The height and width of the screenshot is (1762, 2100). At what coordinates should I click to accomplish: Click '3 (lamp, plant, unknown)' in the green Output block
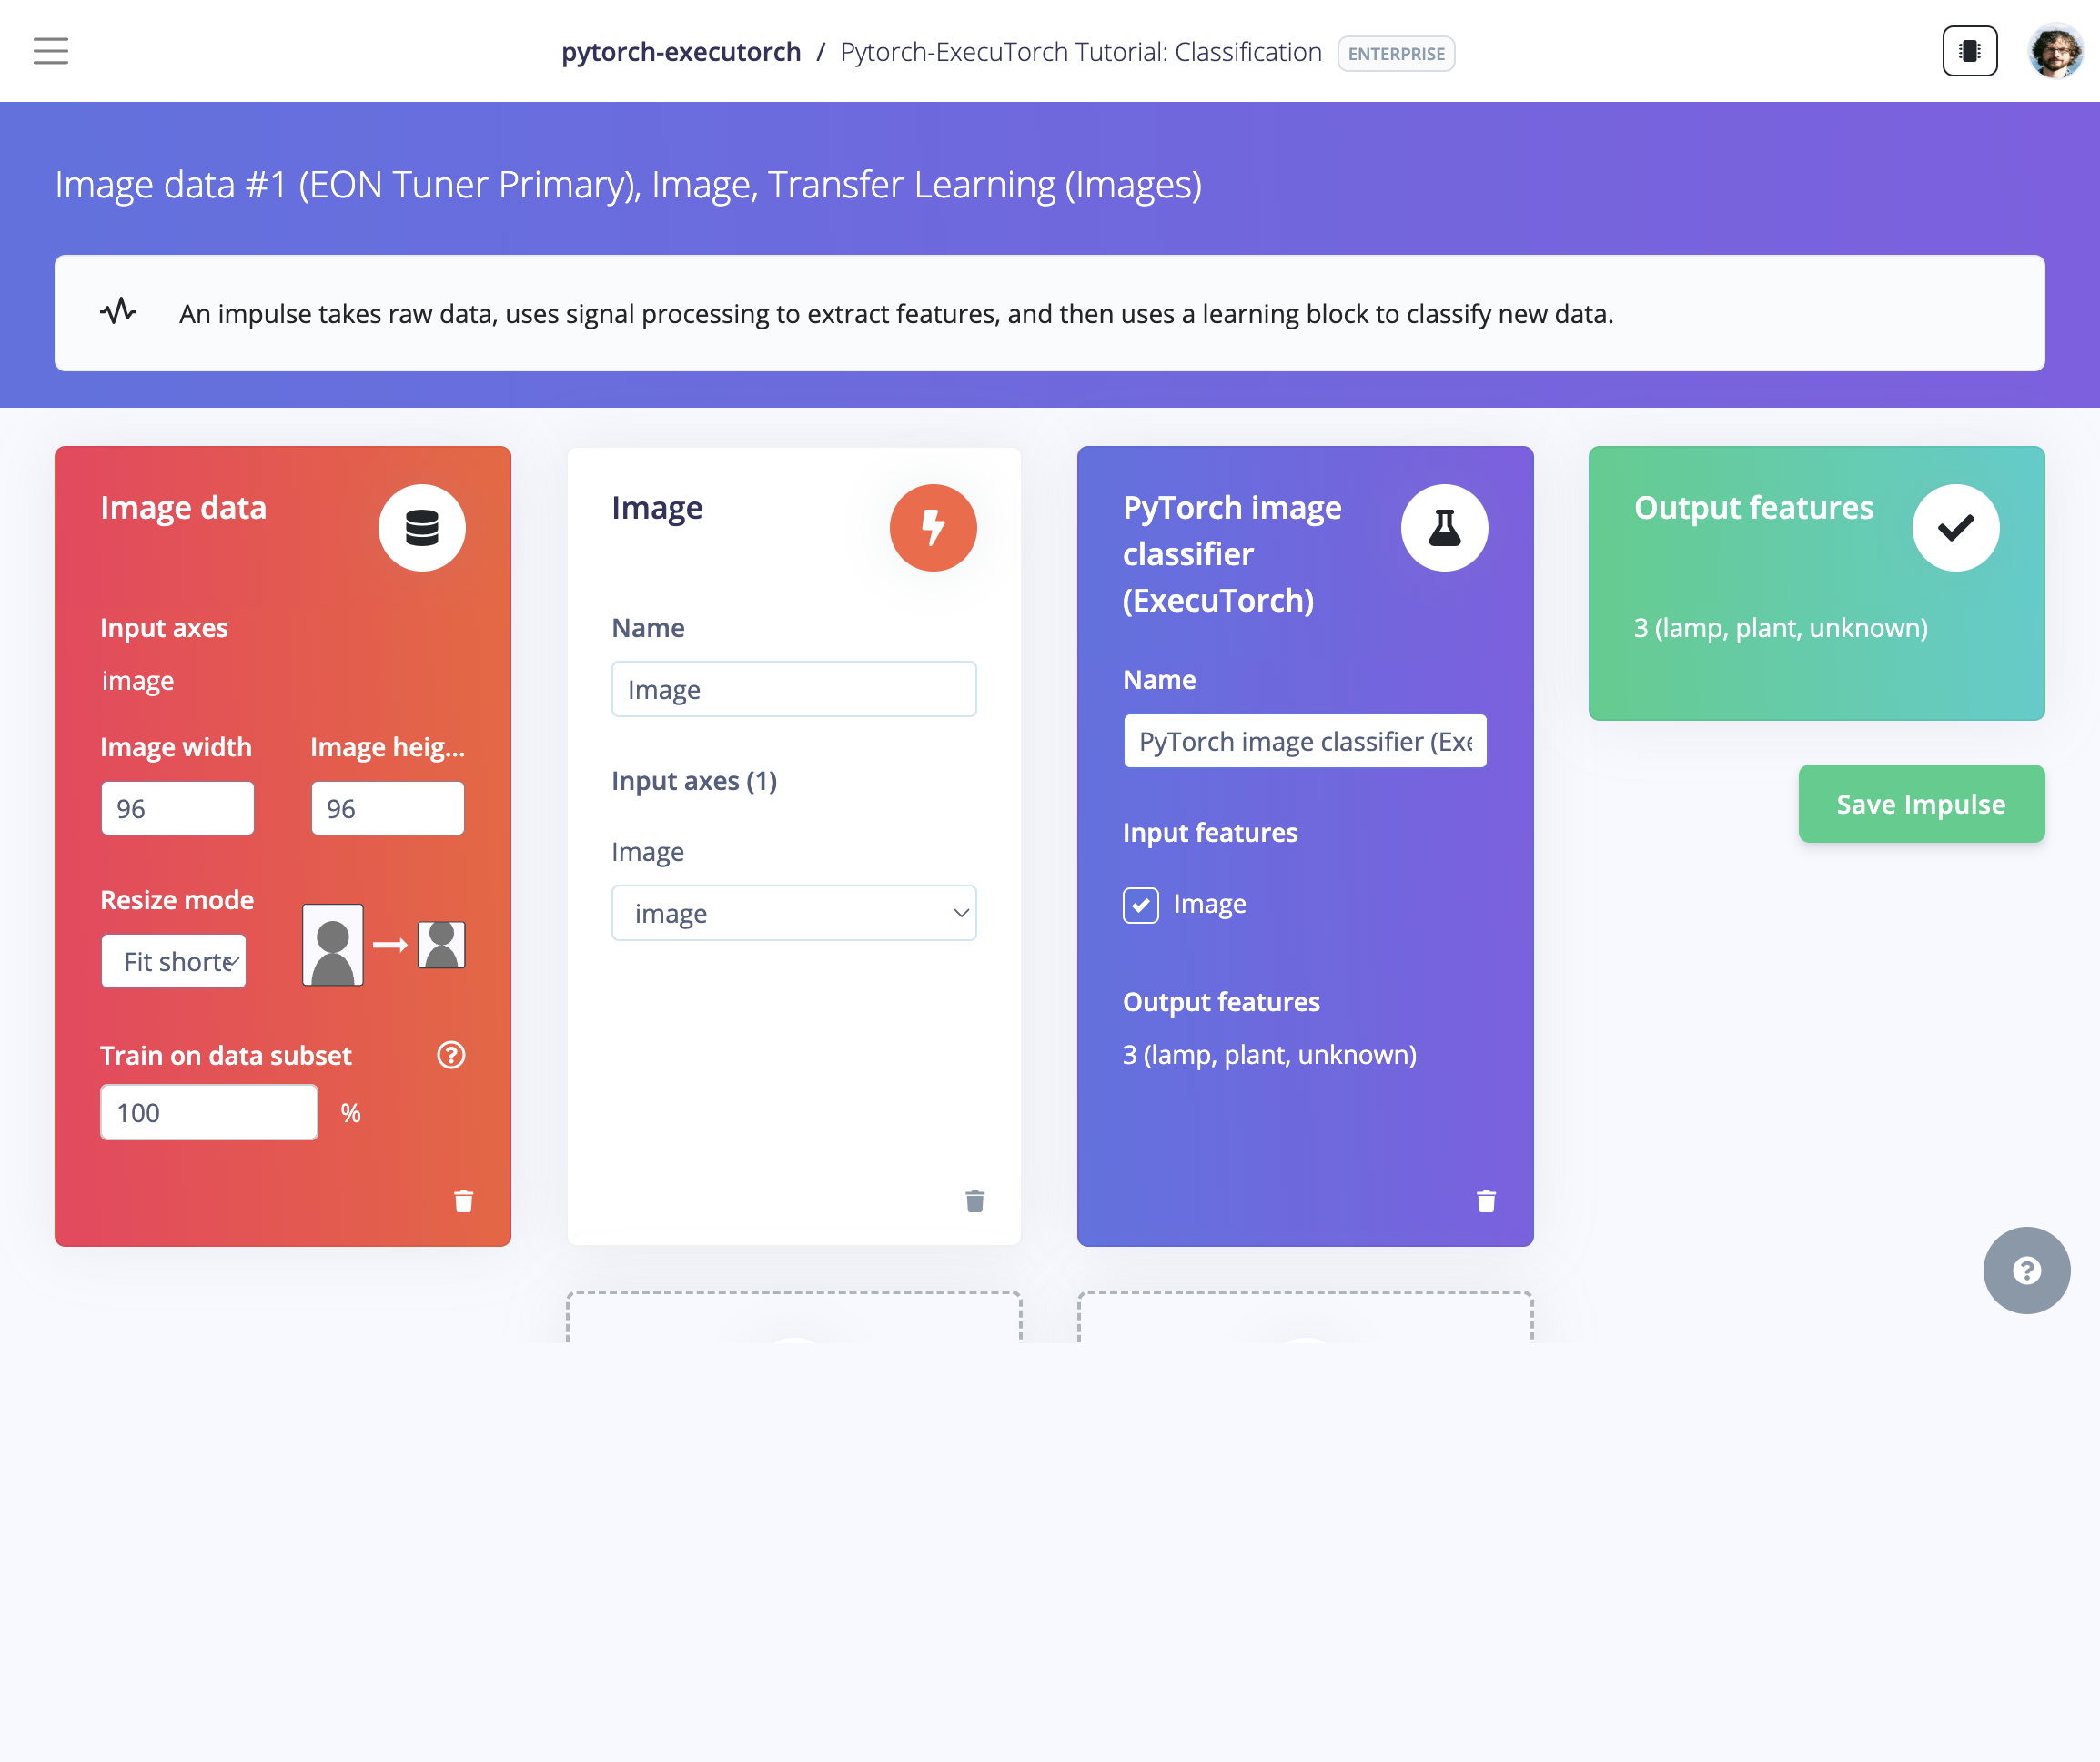1780,628
